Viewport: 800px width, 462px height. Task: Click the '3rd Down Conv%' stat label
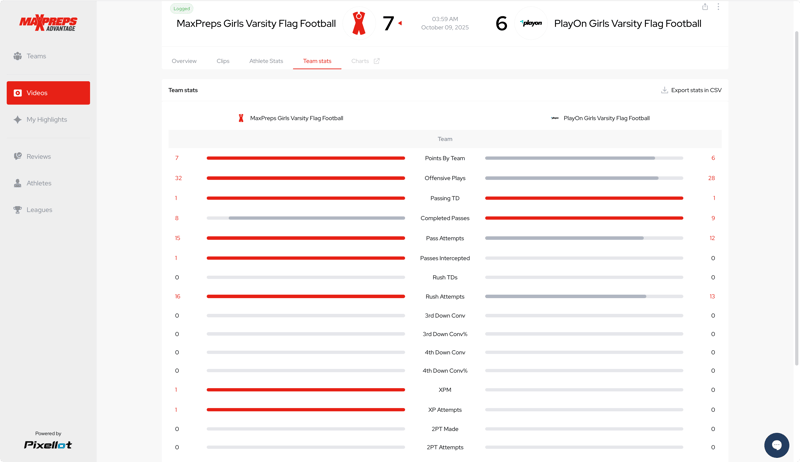[445, 334]
